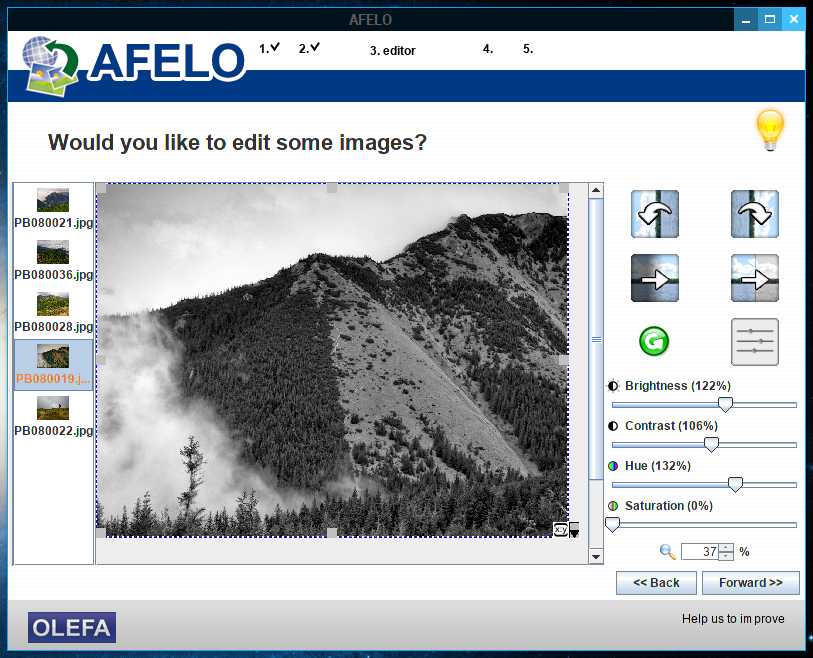Rotate image counter-clockwise with left rotate icon
This screenshot has width=813, height=658.
[654, 214]
